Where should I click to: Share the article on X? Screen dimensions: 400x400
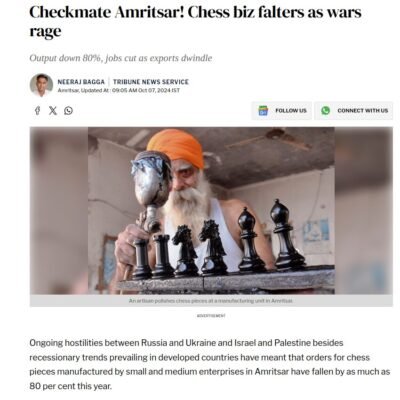[53, 111]
